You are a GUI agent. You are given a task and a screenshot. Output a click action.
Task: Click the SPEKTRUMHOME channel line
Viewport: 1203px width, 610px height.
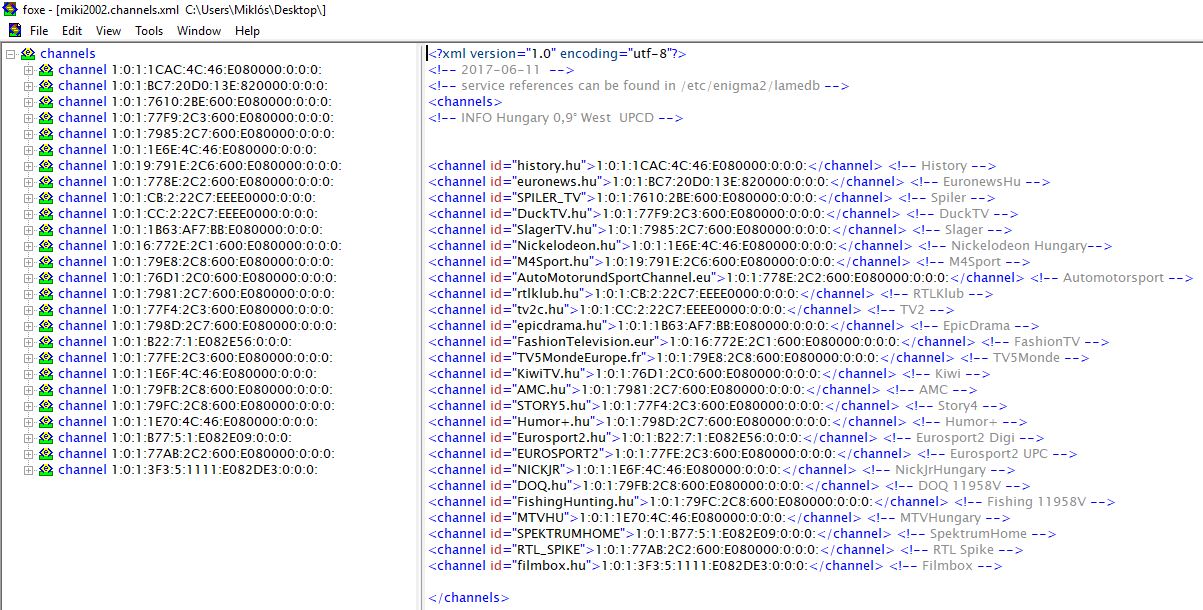(742, 534)
